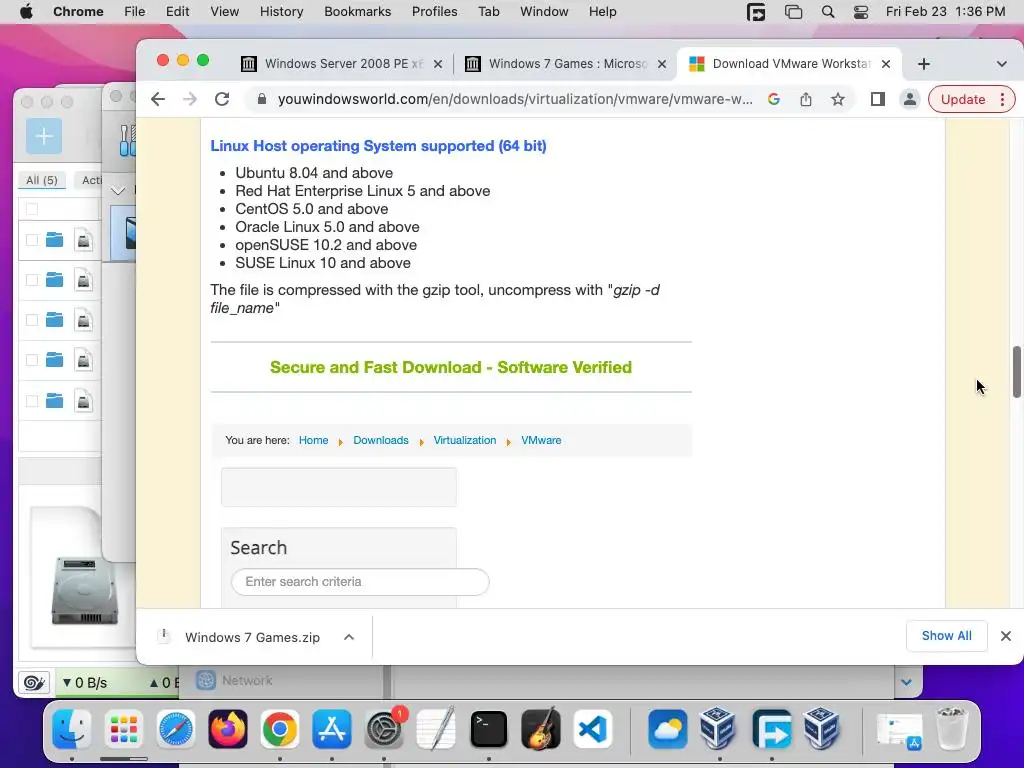This screenshot has height=768, width=1024.
Task: Click Show All downloads button
Action: (946, 636)
